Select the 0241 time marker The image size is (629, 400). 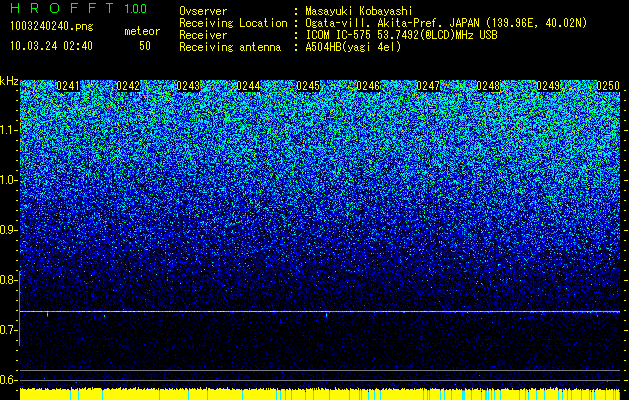coord(68,86)
